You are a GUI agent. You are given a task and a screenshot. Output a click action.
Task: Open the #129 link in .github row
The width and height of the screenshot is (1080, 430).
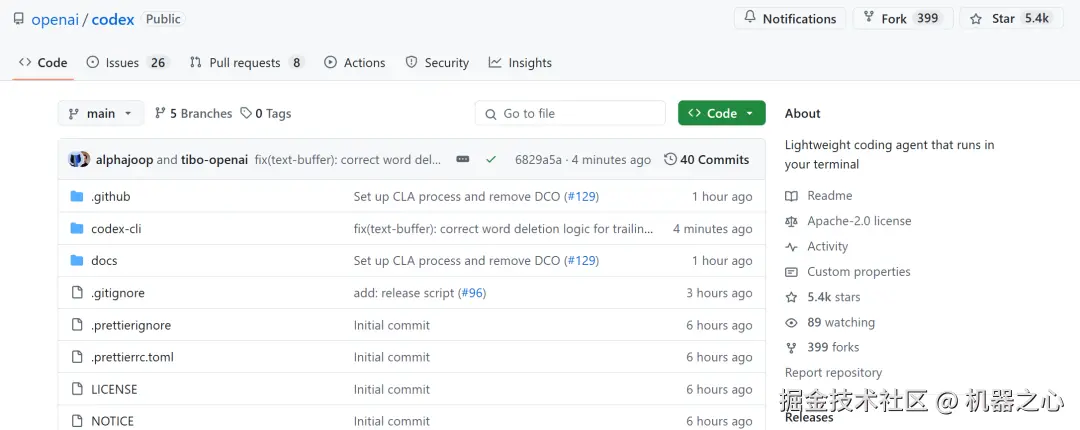(582, 196)
